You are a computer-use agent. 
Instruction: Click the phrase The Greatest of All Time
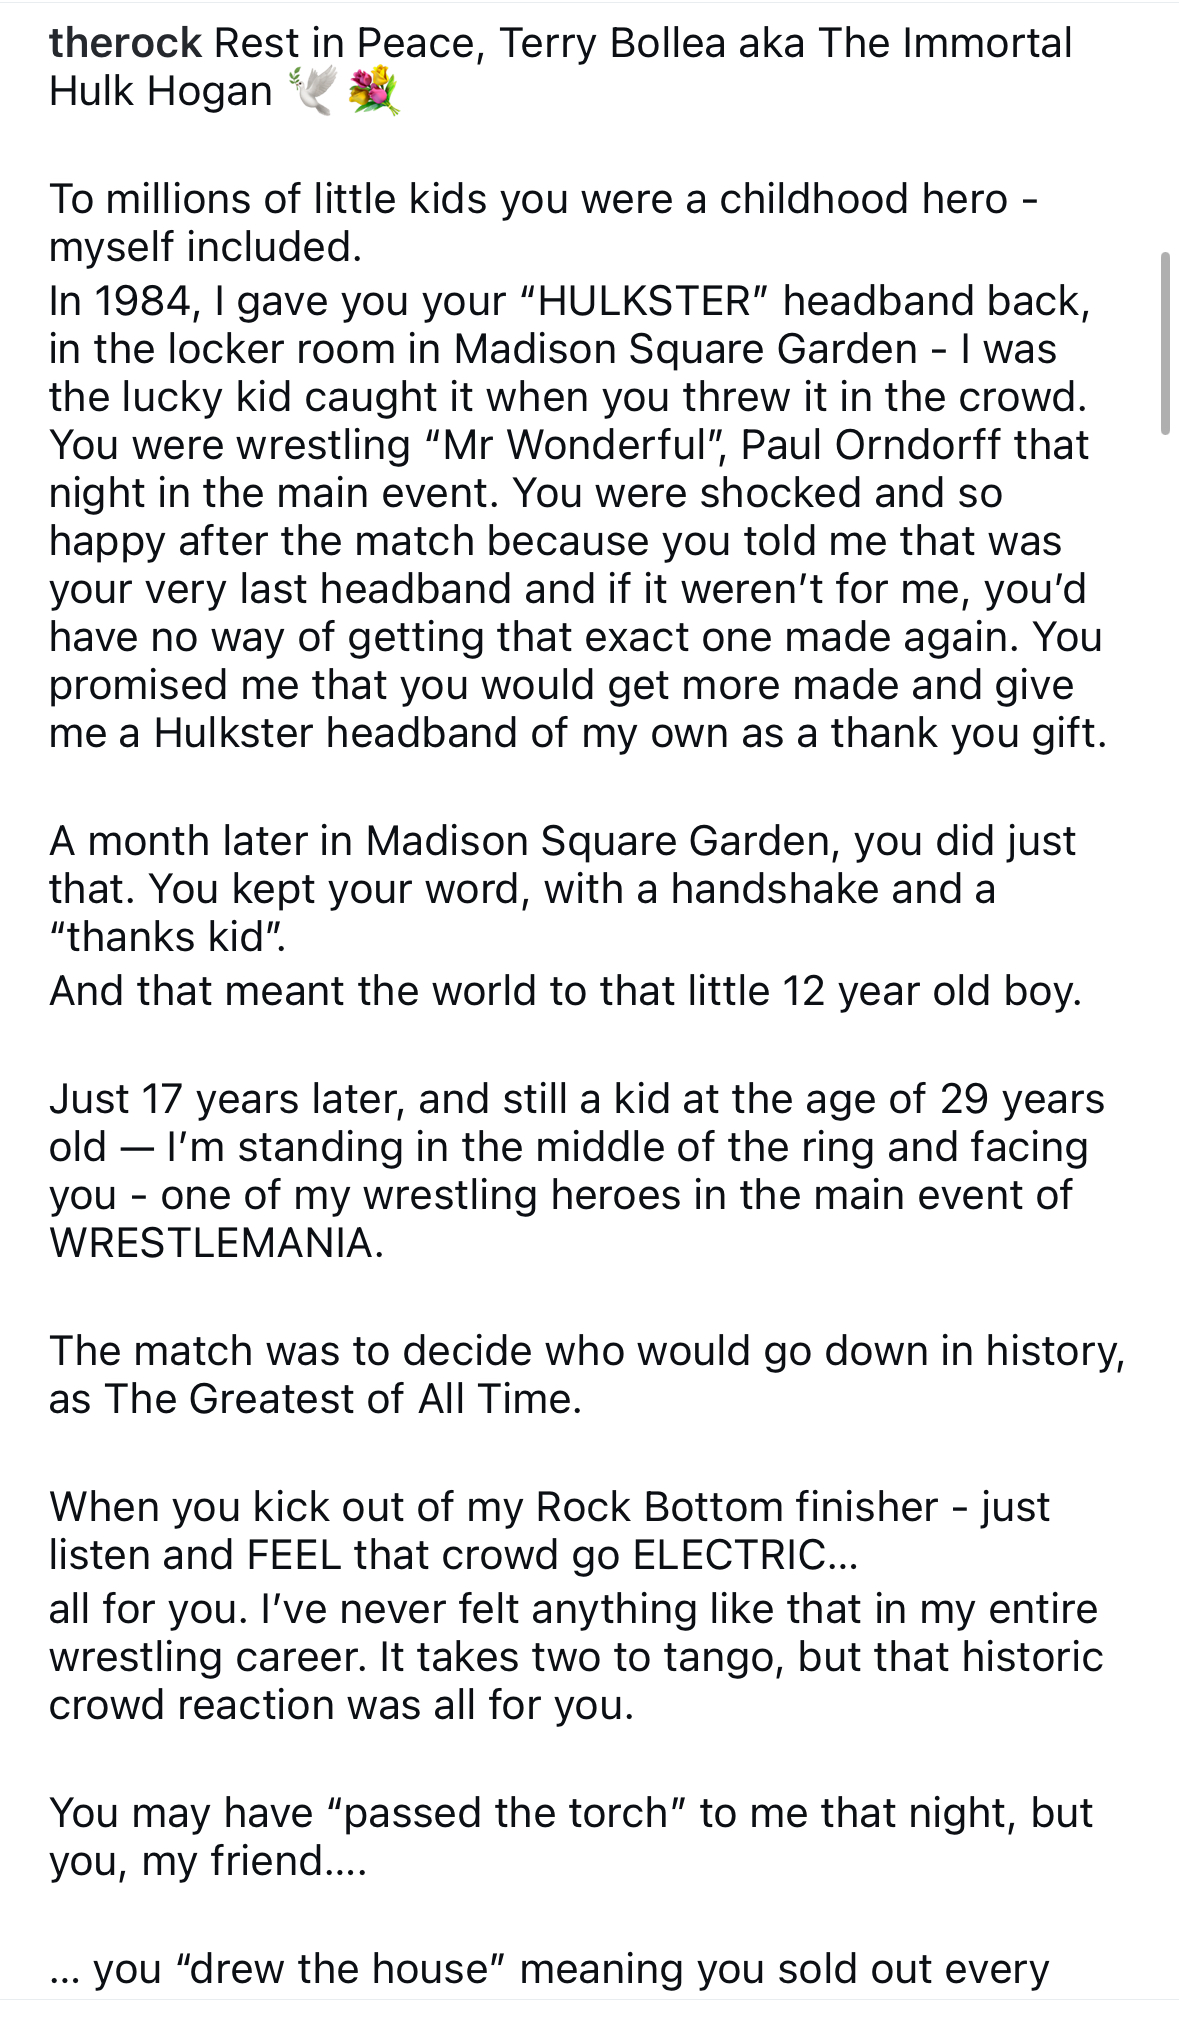[342, 1399]
